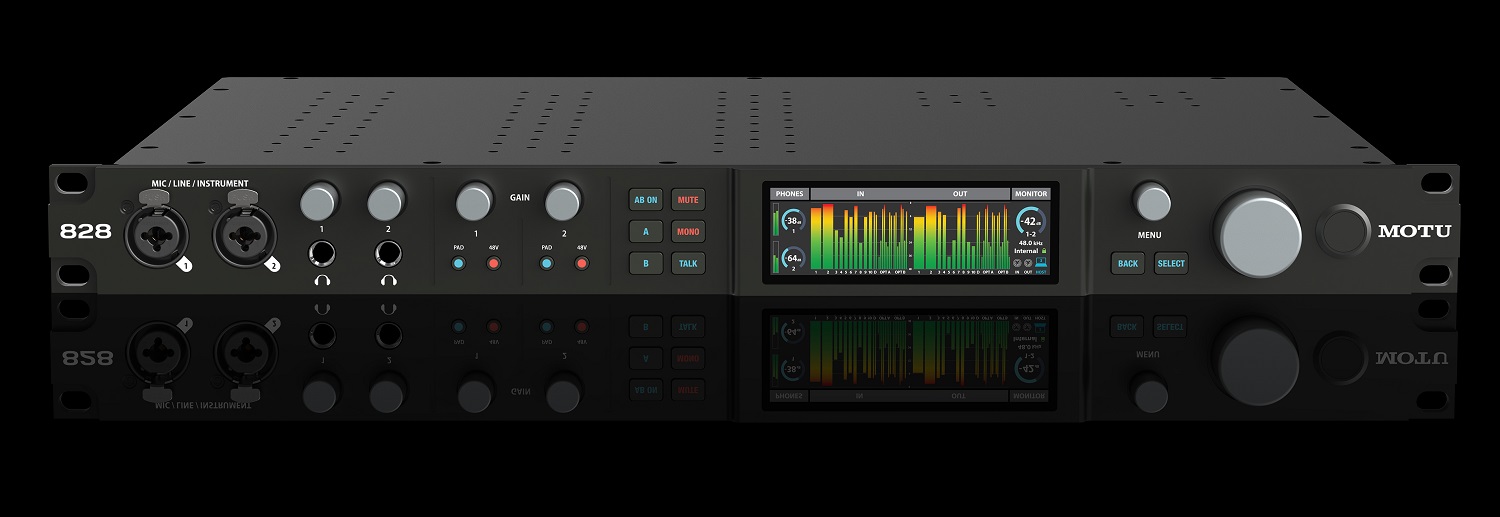This screenshot has width=1500, height=517.
Task: Click the OUT channel 1 meter bar
Action: tap(919, 242)
